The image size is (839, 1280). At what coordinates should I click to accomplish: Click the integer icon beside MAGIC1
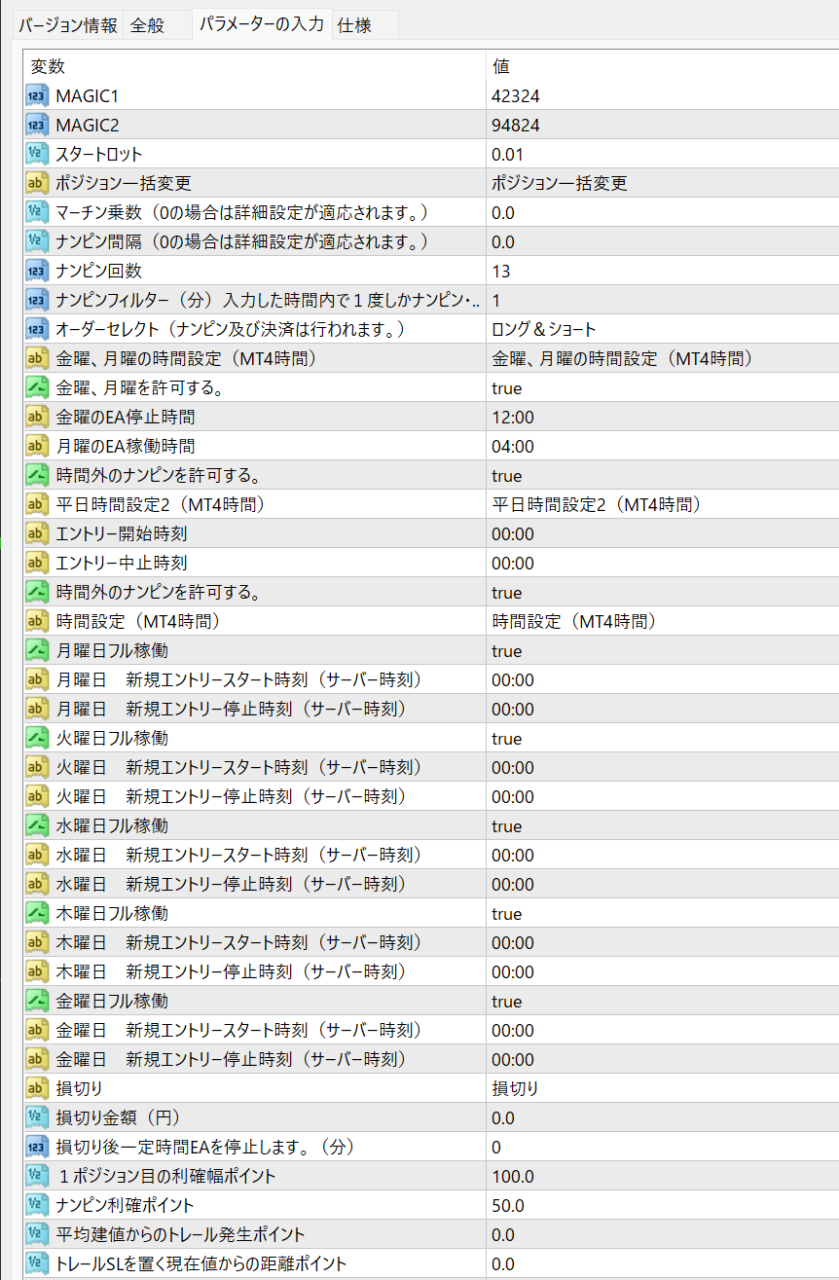click(x=37, y=96)
